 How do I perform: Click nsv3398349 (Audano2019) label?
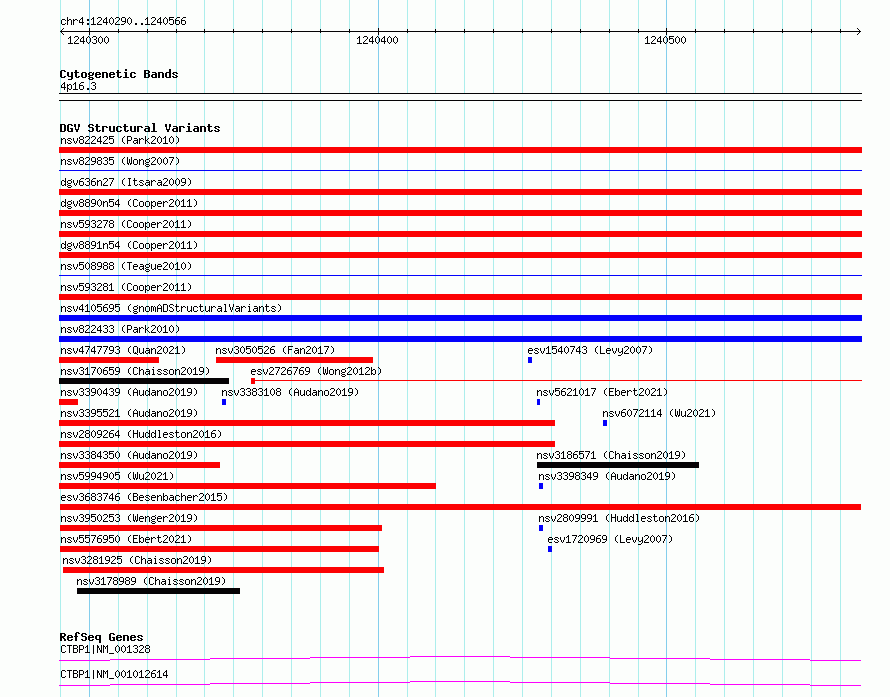(607, 476)
